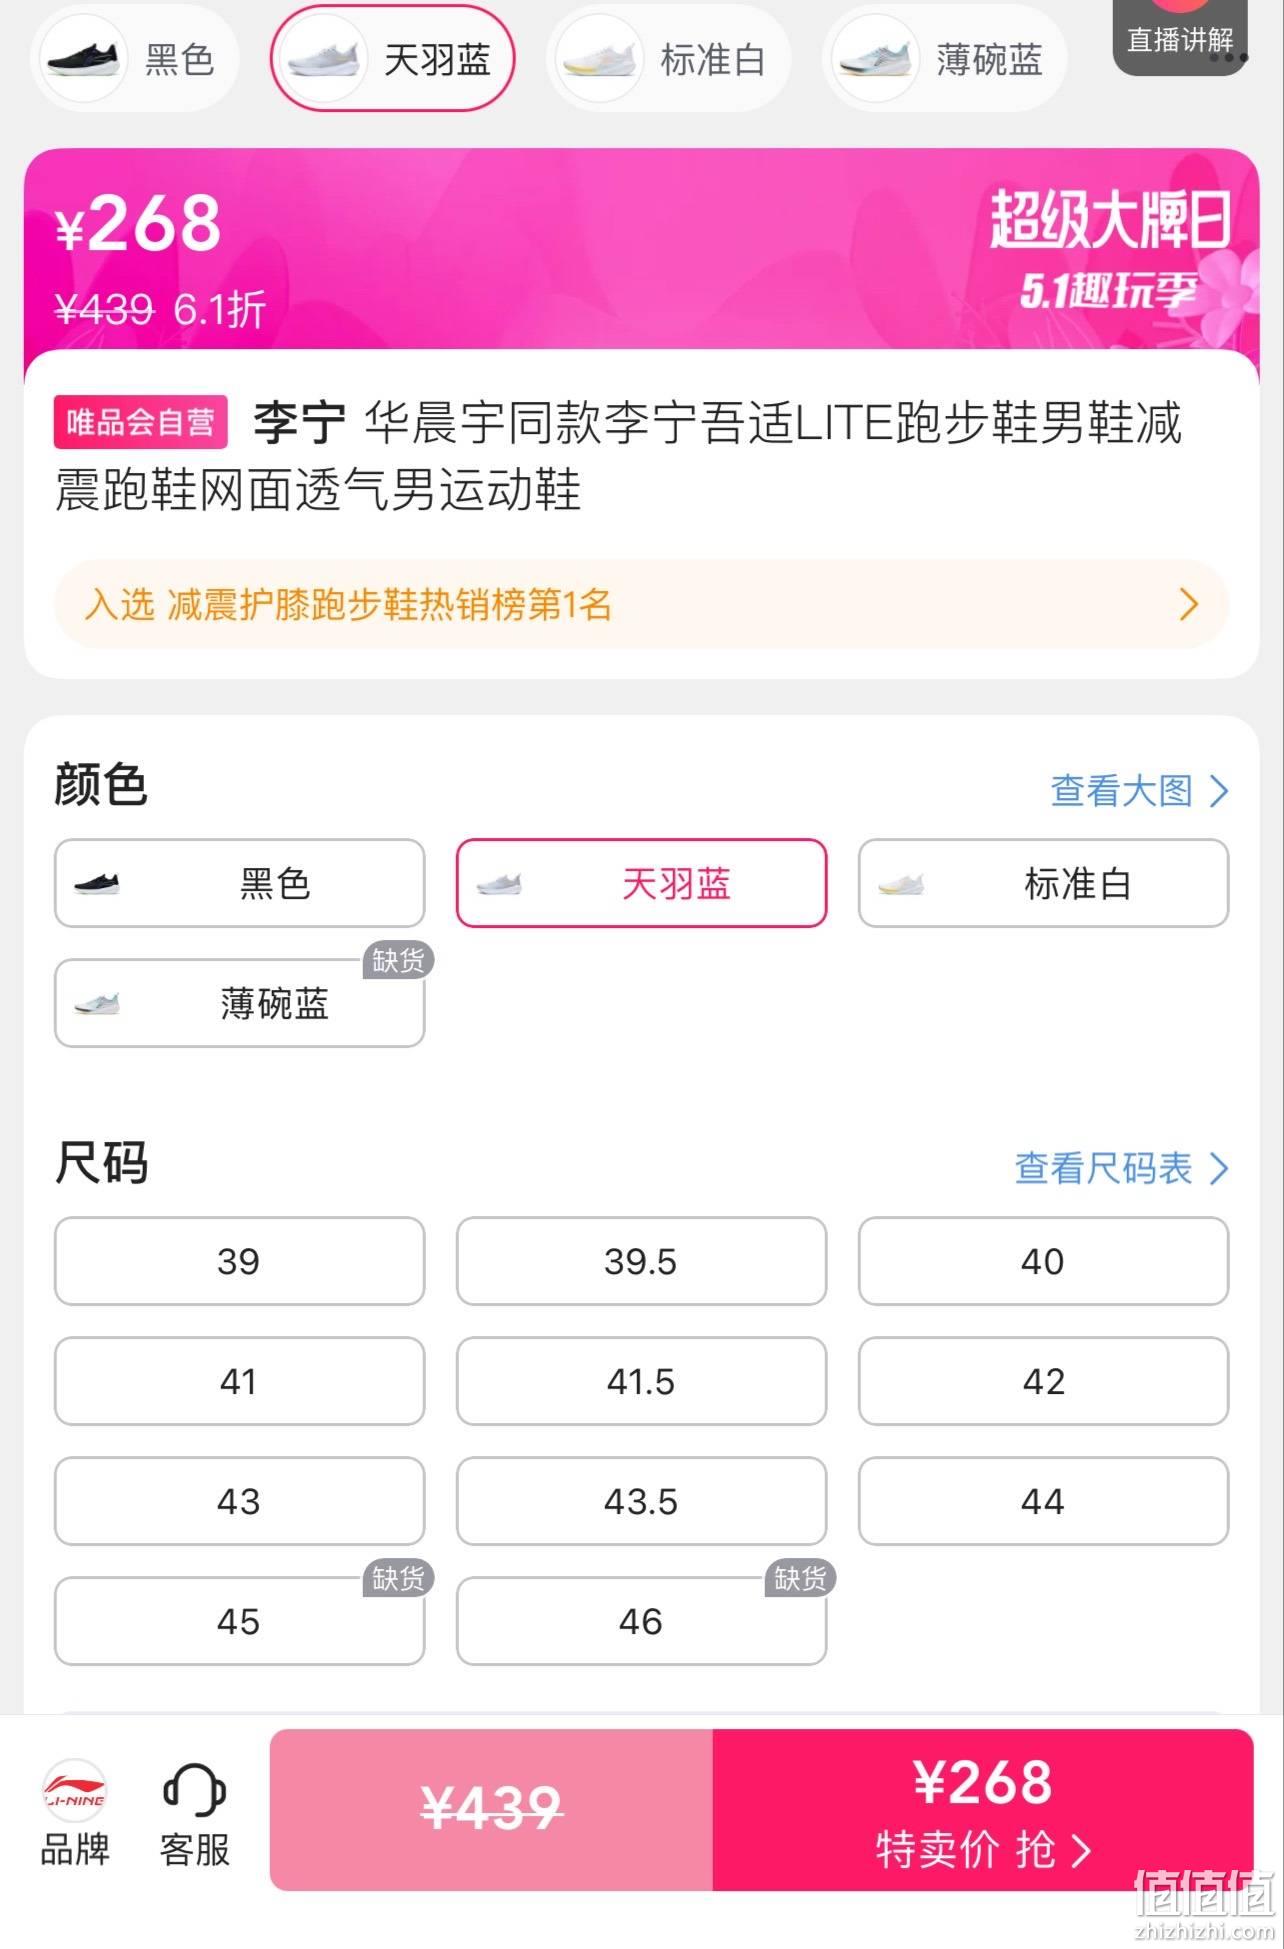The image size is (1284, 1949).
Task: Tap the 唯品会自营 badge in the title
Action: [x=141, y=422]
